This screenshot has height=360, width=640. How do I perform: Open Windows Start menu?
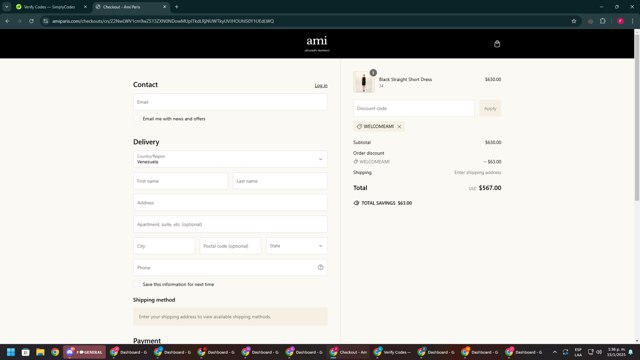(11, 352)
